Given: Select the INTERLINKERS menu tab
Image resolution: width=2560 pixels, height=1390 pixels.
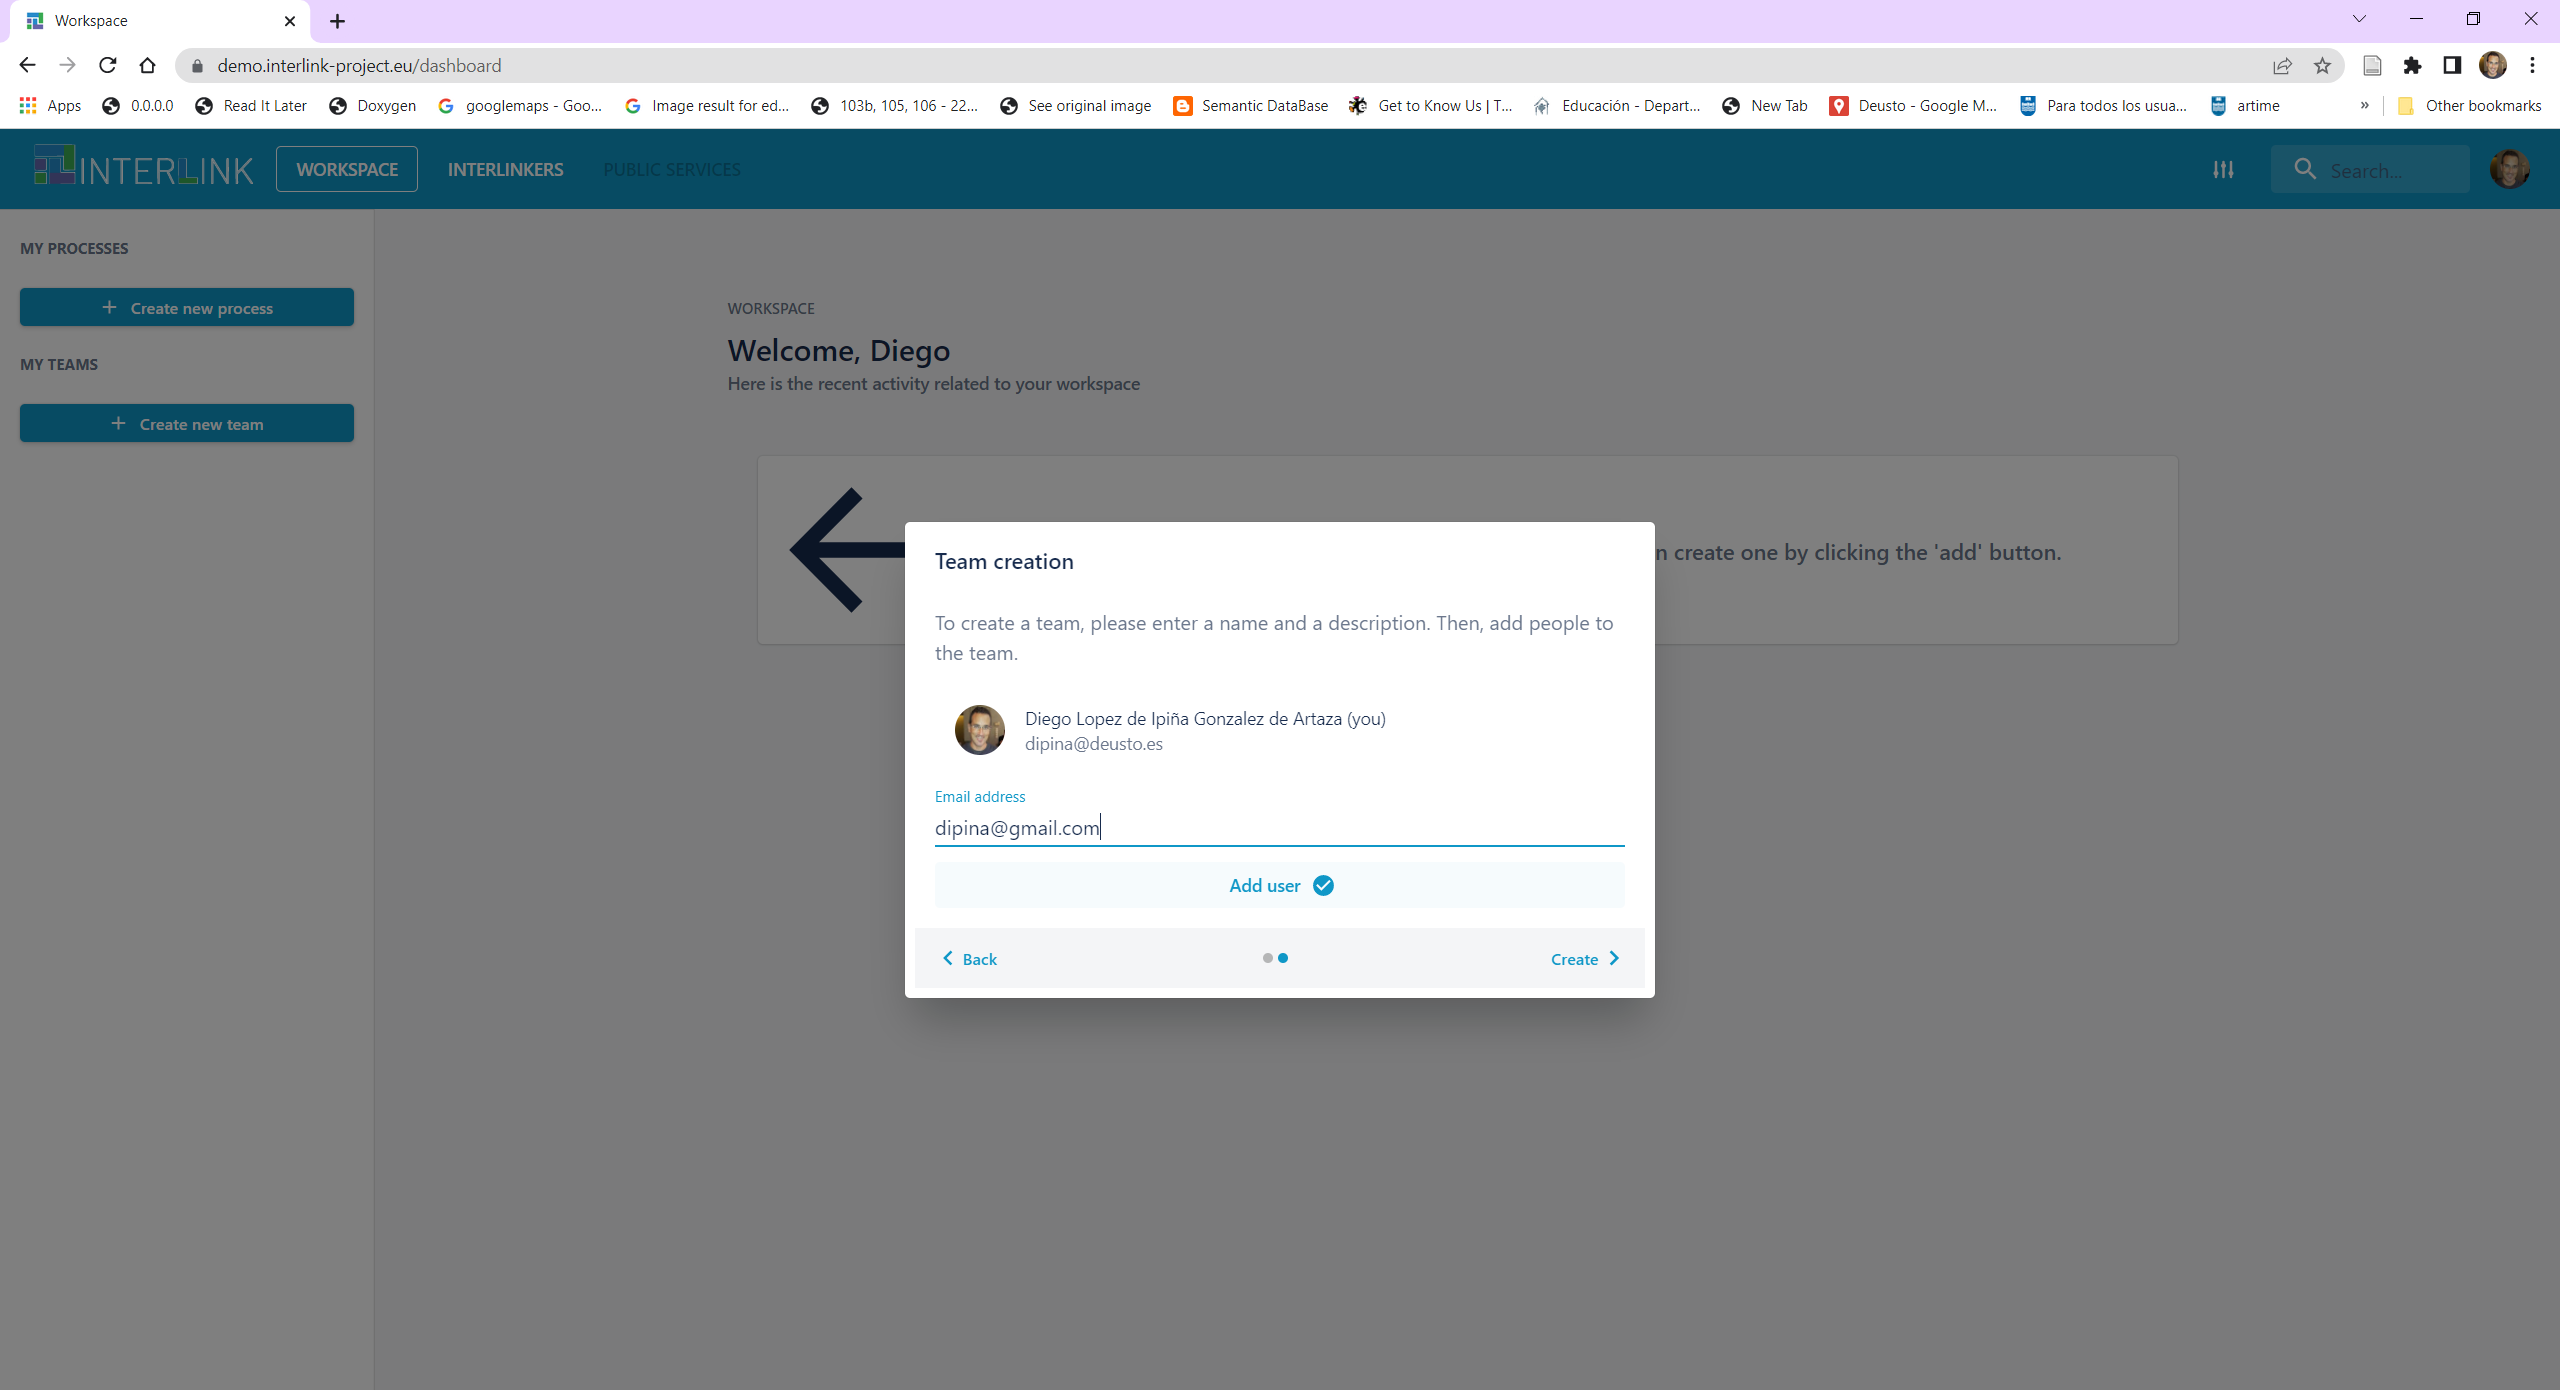Looking at the screenshot, I should (x=503, y=169).
